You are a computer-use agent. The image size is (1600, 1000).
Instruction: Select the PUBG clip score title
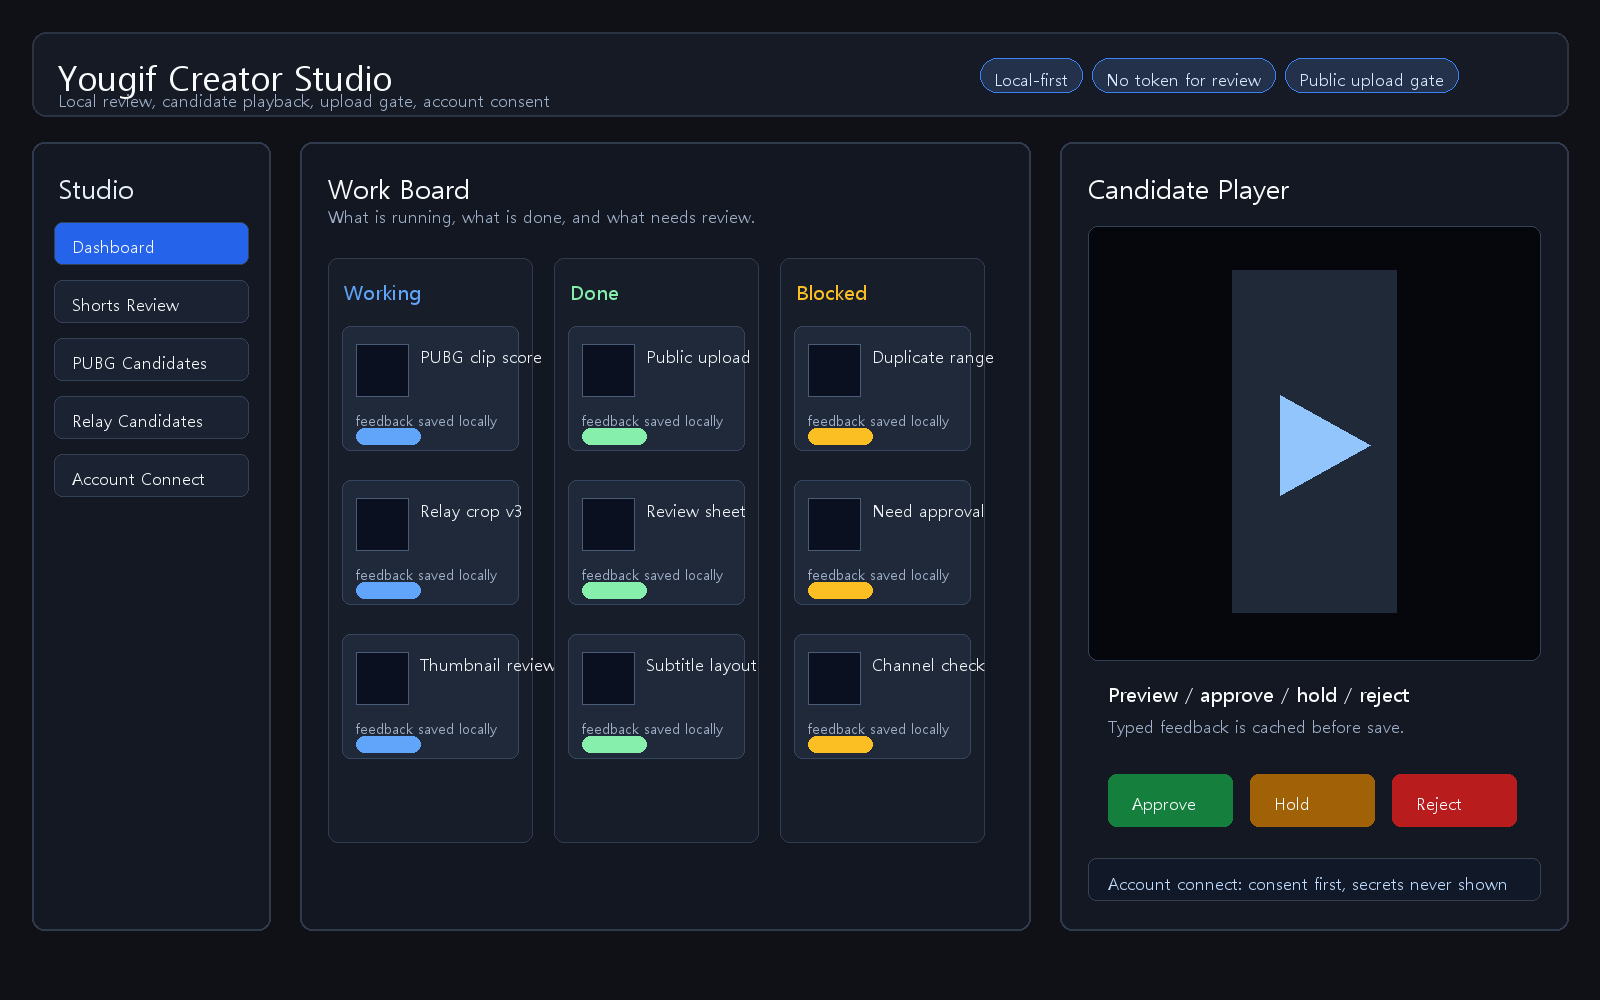(x=481, y=357)
